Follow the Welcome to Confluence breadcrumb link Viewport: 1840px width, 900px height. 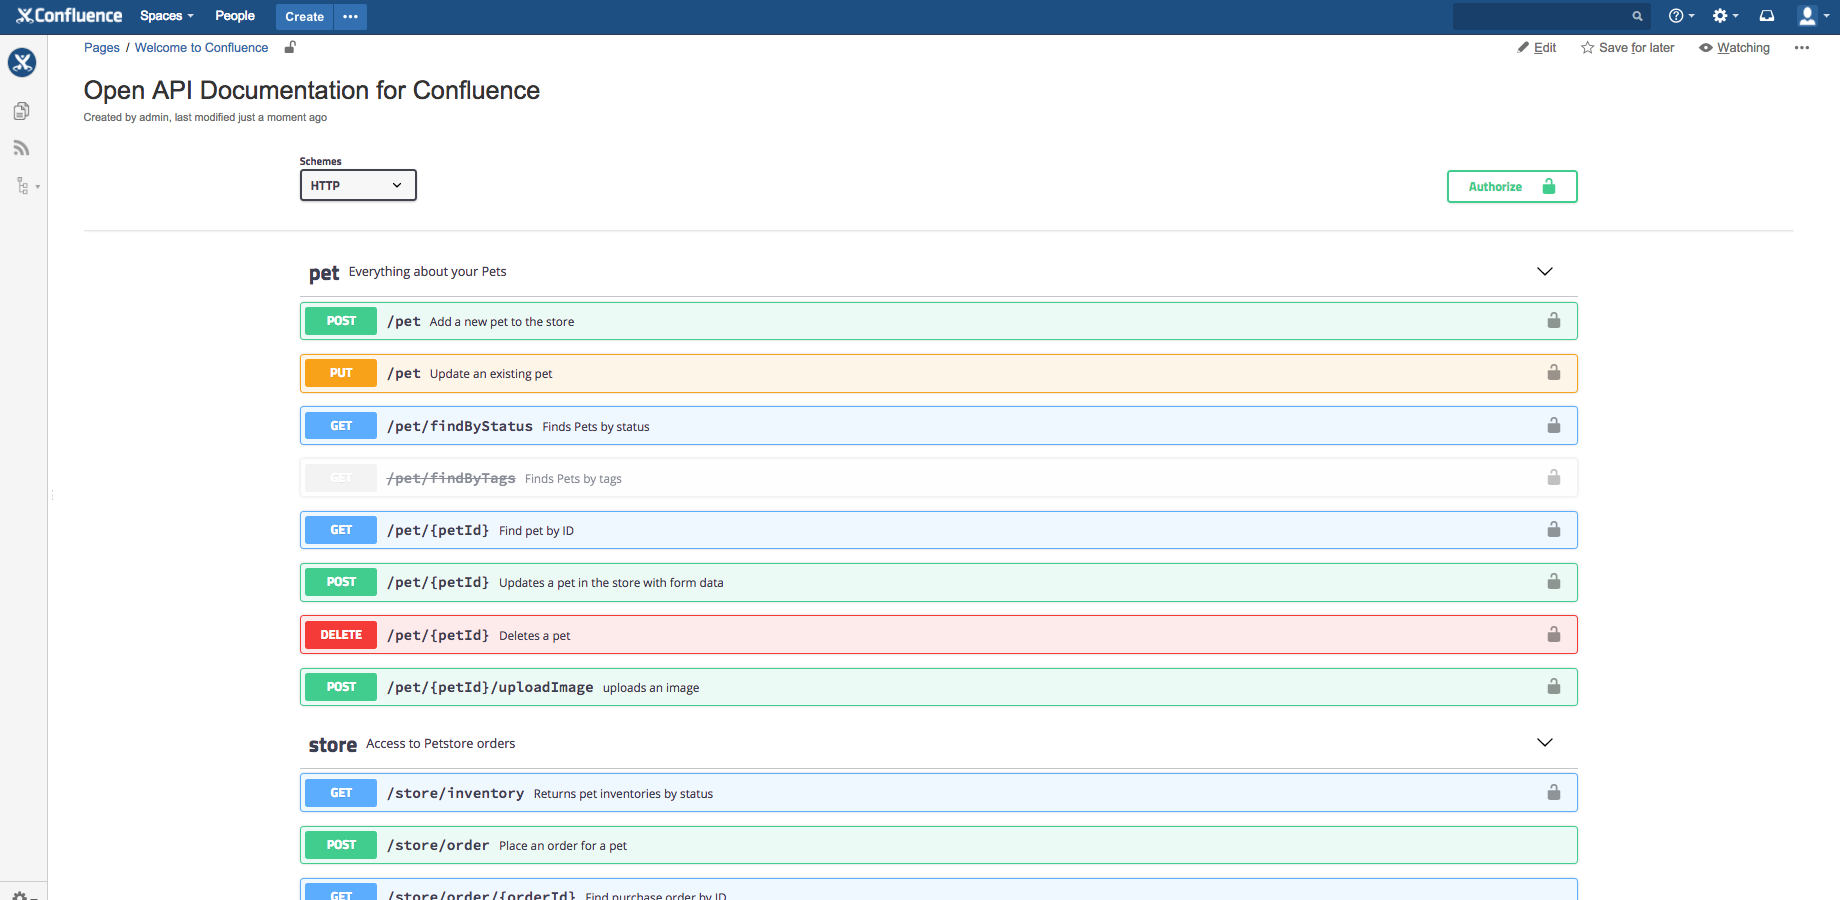coord(201,48)
